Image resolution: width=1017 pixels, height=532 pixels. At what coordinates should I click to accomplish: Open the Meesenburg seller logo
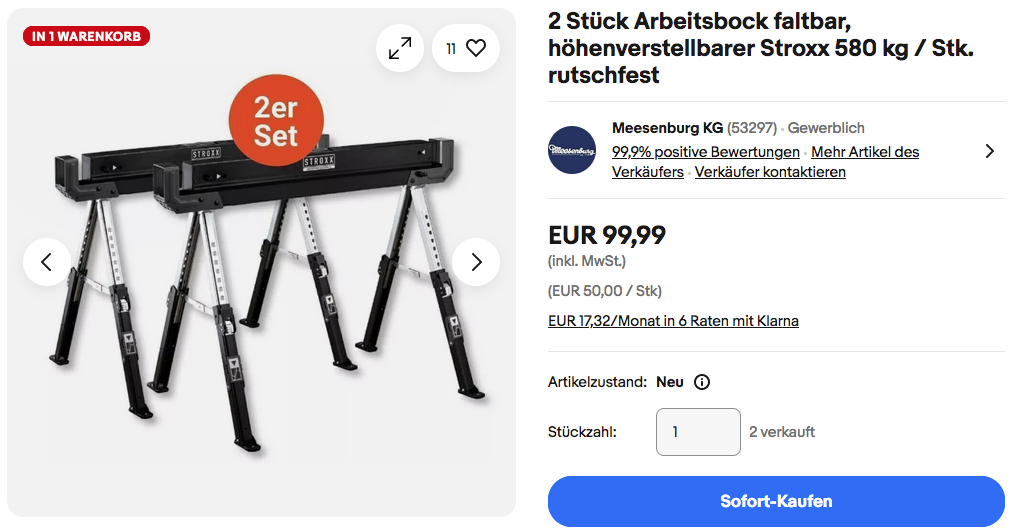coord(572,150)
